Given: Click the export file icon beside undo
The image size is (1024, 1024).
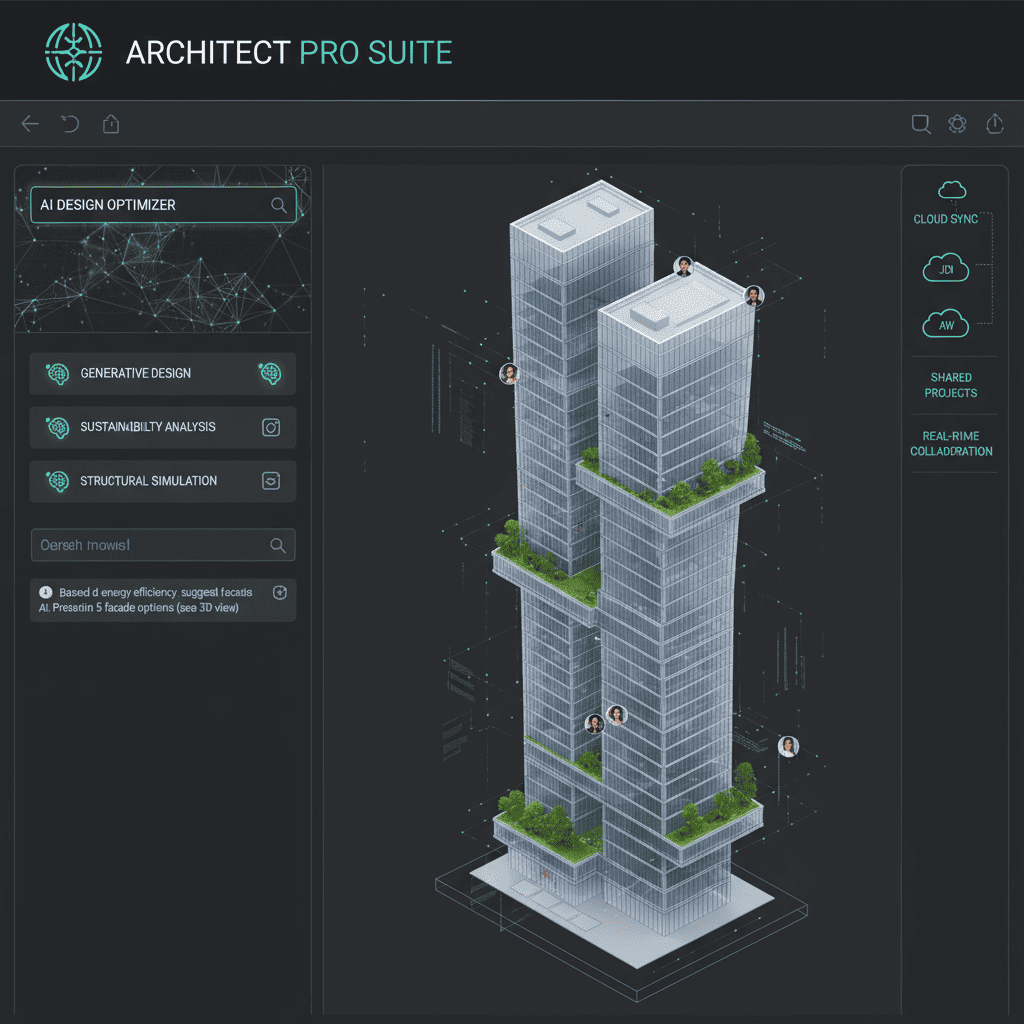Looking at the screenshot, I should [111, 124].
